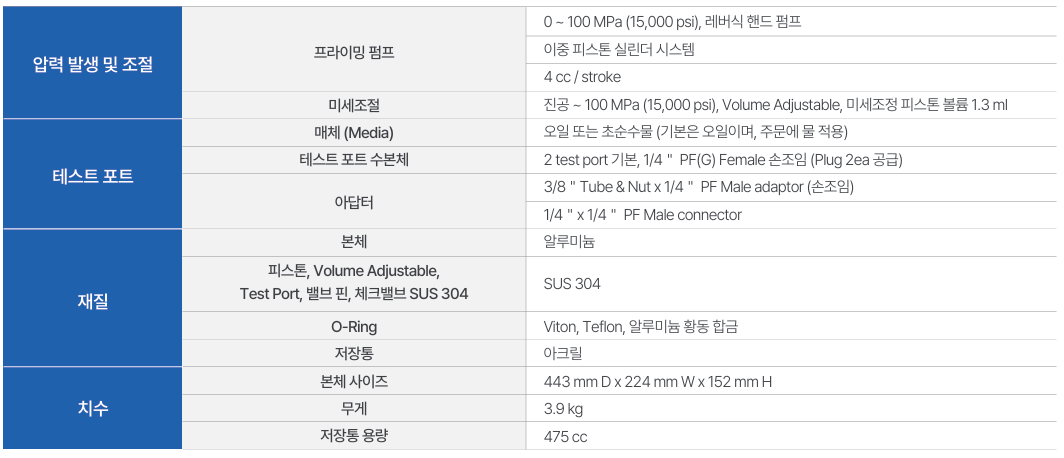The height and width of the screenshot is (458, 1064).
Task: Click the 압력 발생 및 조절 category header
Action: point(92,64)
